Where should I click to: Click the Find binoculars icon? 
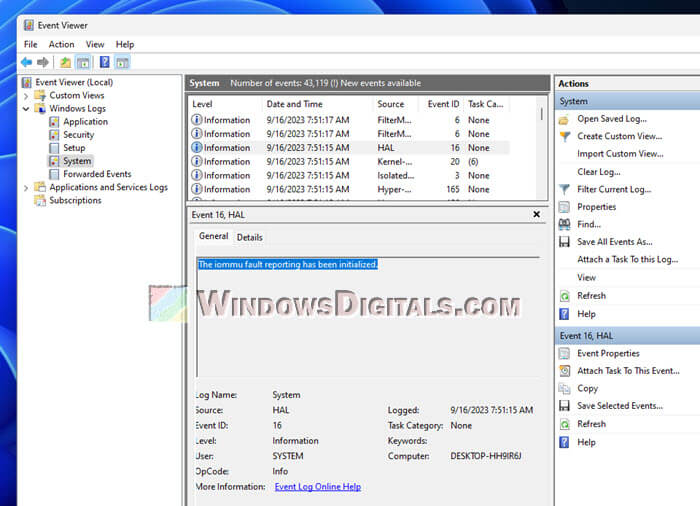pos(564,224)
